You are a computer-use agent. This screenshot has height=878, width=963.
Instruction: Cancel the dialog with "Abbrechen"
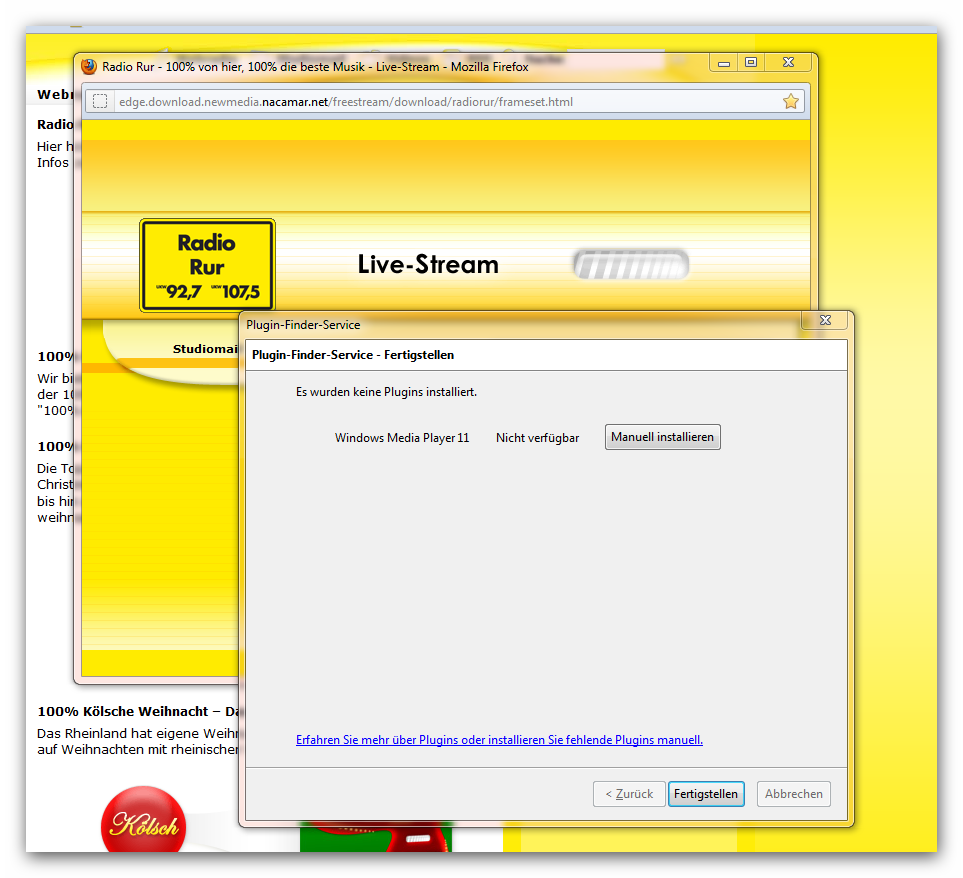tap(793, 794)
